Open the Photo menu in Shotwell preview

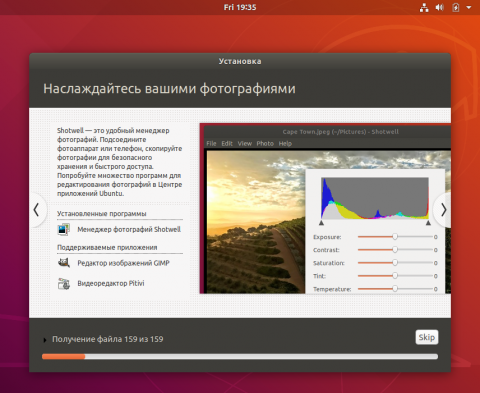coord(265,143)
